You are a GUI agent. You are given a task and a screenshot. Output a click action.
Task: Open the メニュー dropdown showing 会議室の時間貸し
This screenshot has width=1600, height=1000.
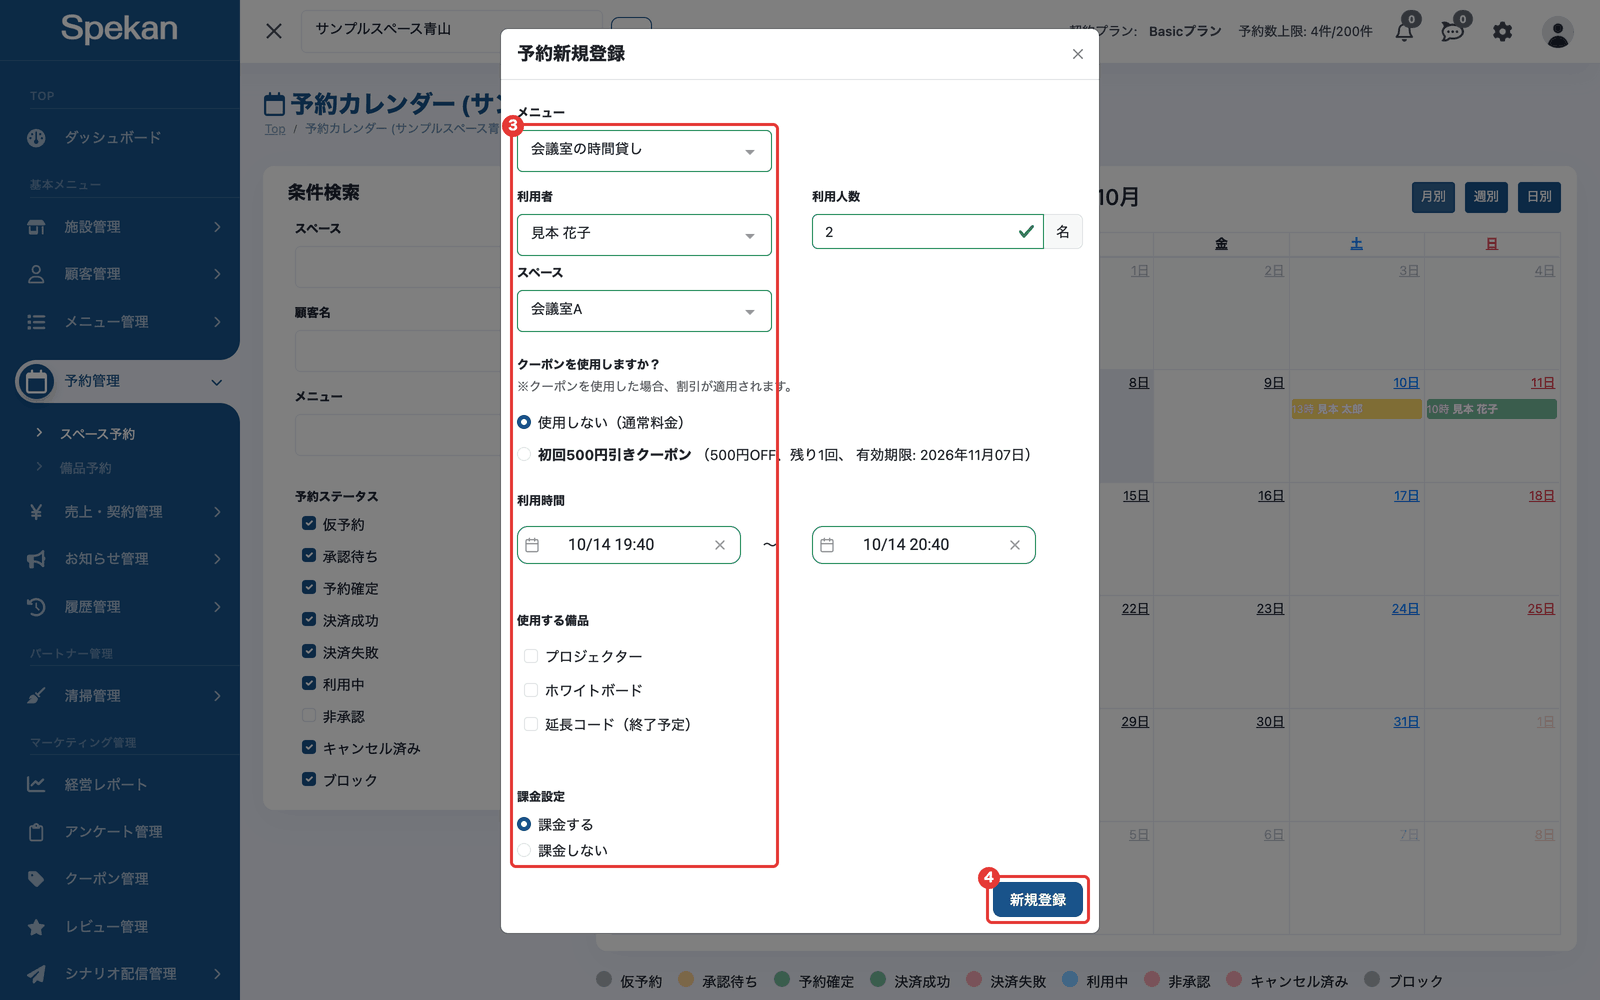644,151
